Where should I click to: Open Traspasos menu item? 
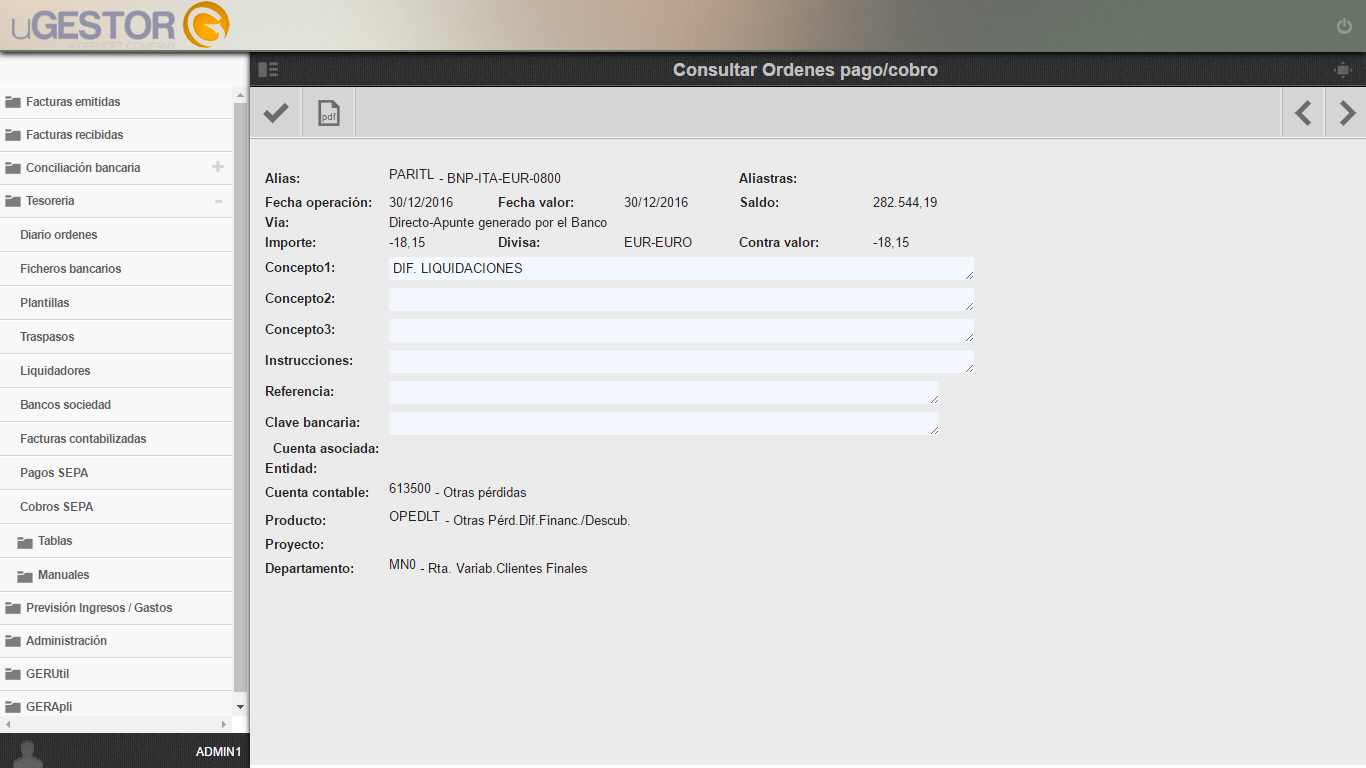(x=117, y=337)
